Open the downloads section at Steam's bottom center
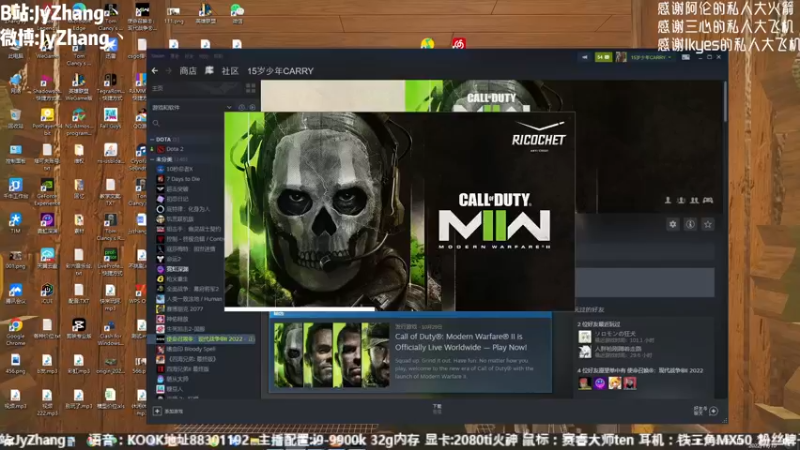 click(x=437, y=408)
